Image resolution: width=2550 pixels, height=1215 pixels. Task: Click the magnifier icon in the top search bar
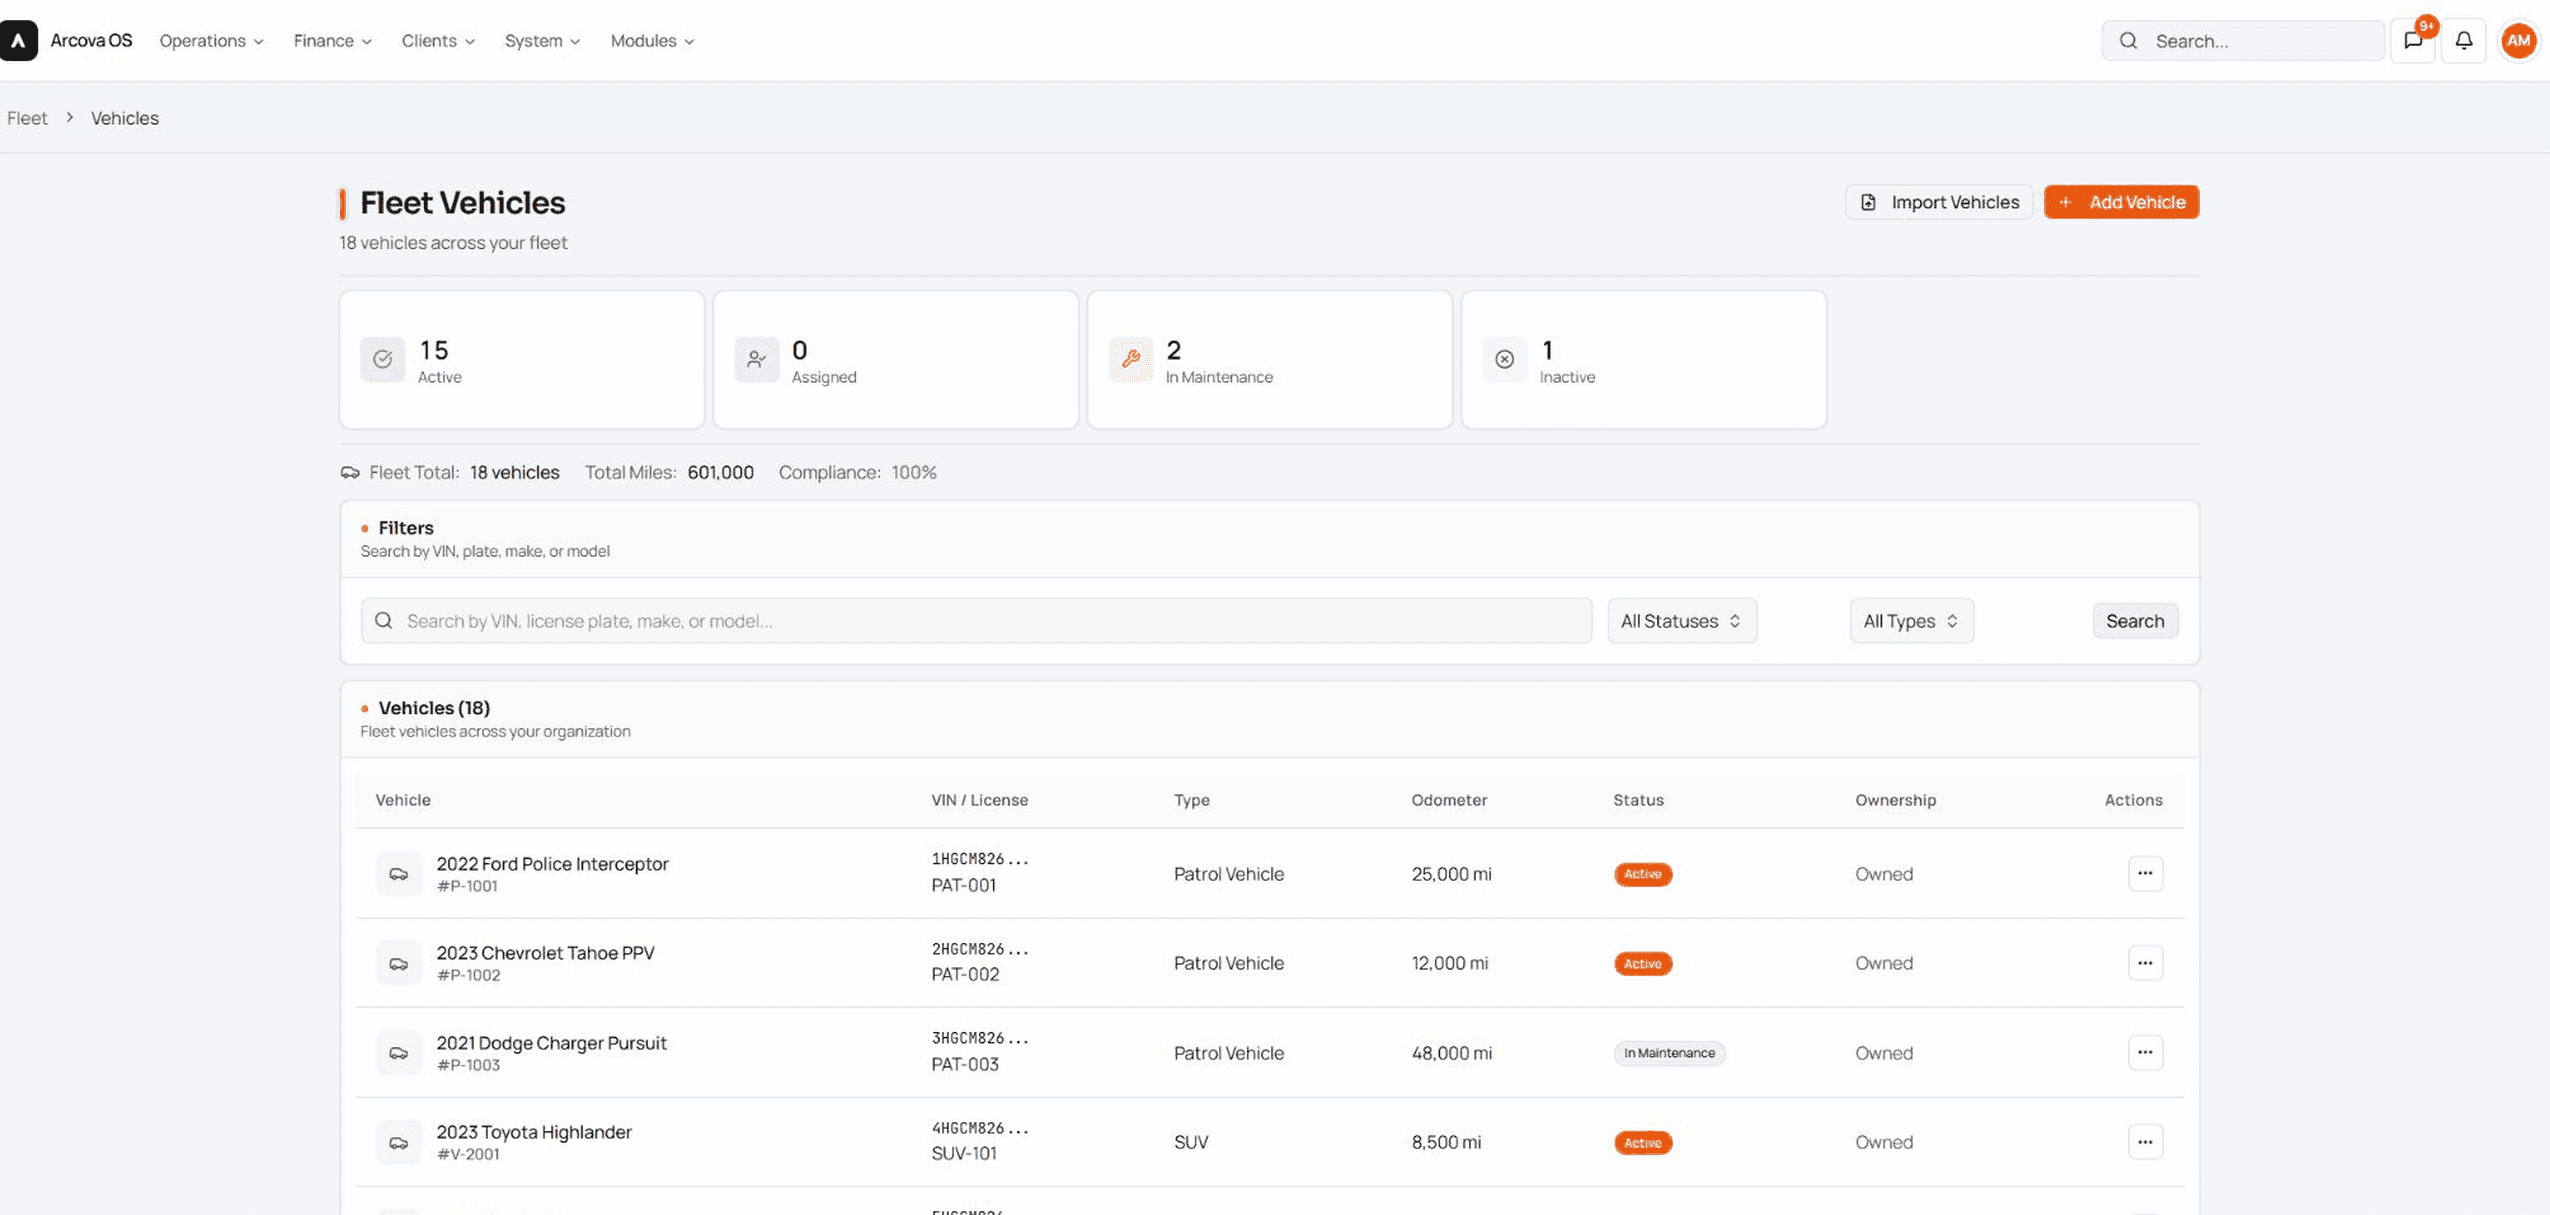coord(2129,41)
